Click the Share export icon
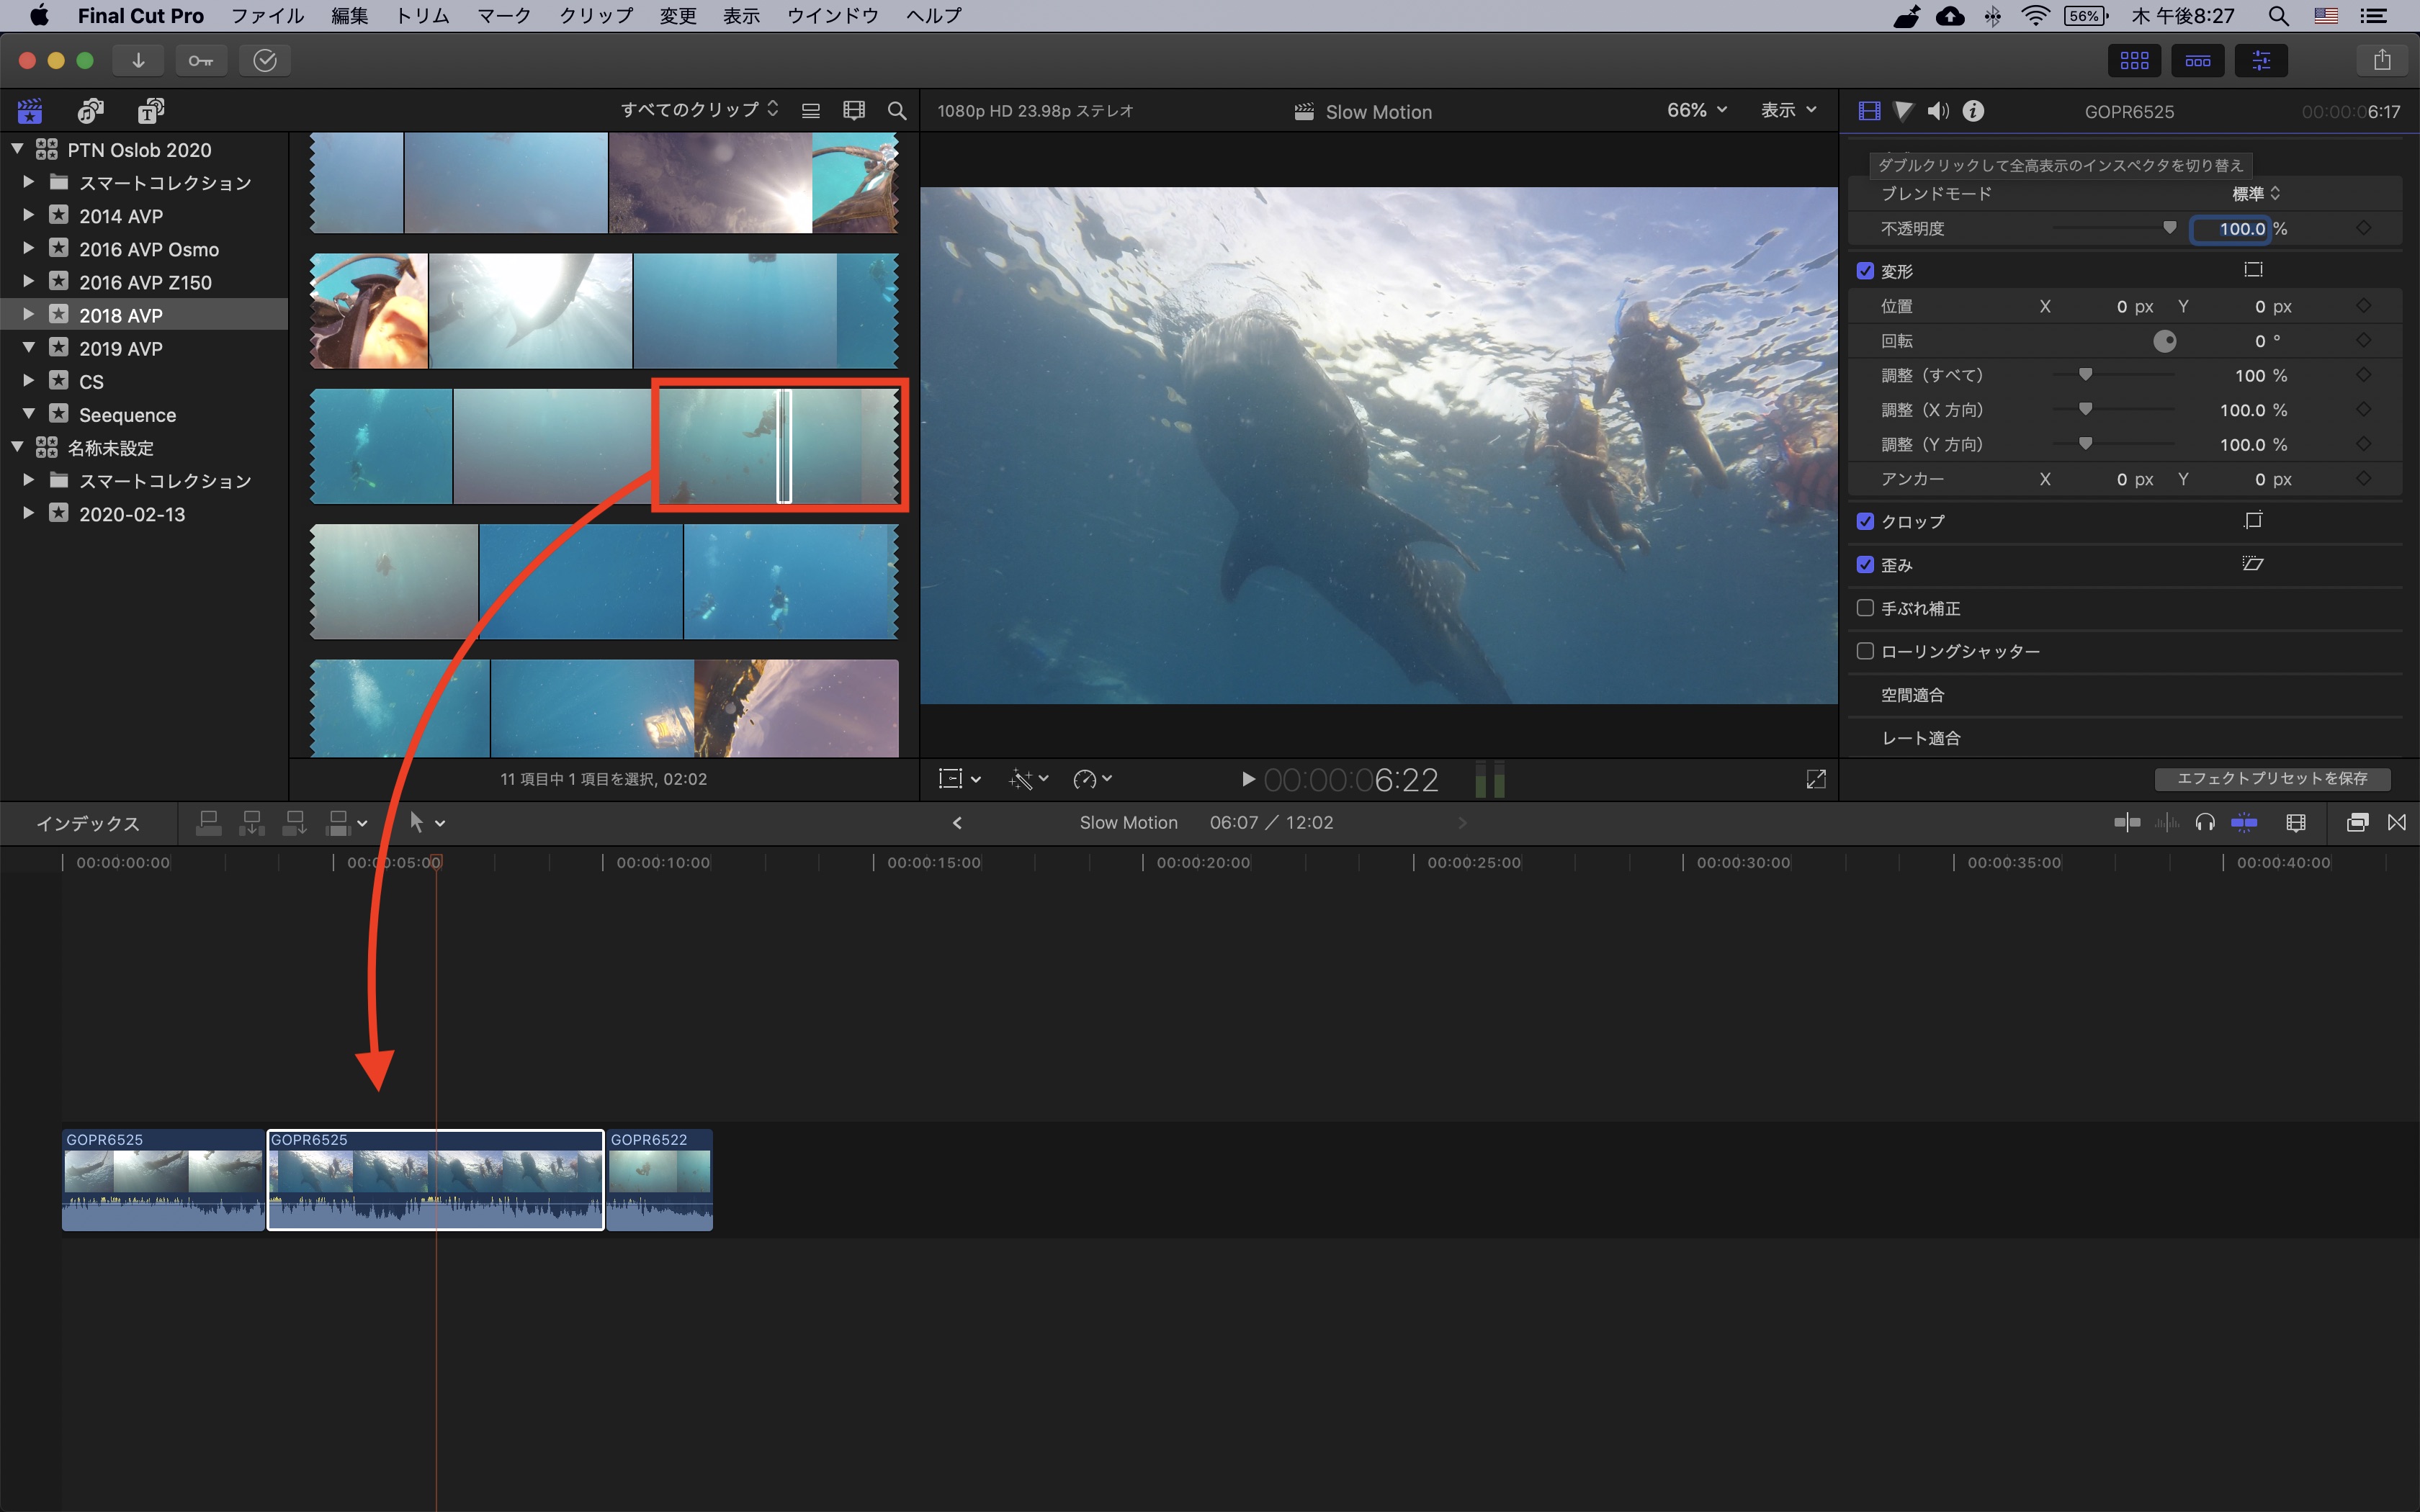Screen dimensions: 2420x1512 [2382, 60]
